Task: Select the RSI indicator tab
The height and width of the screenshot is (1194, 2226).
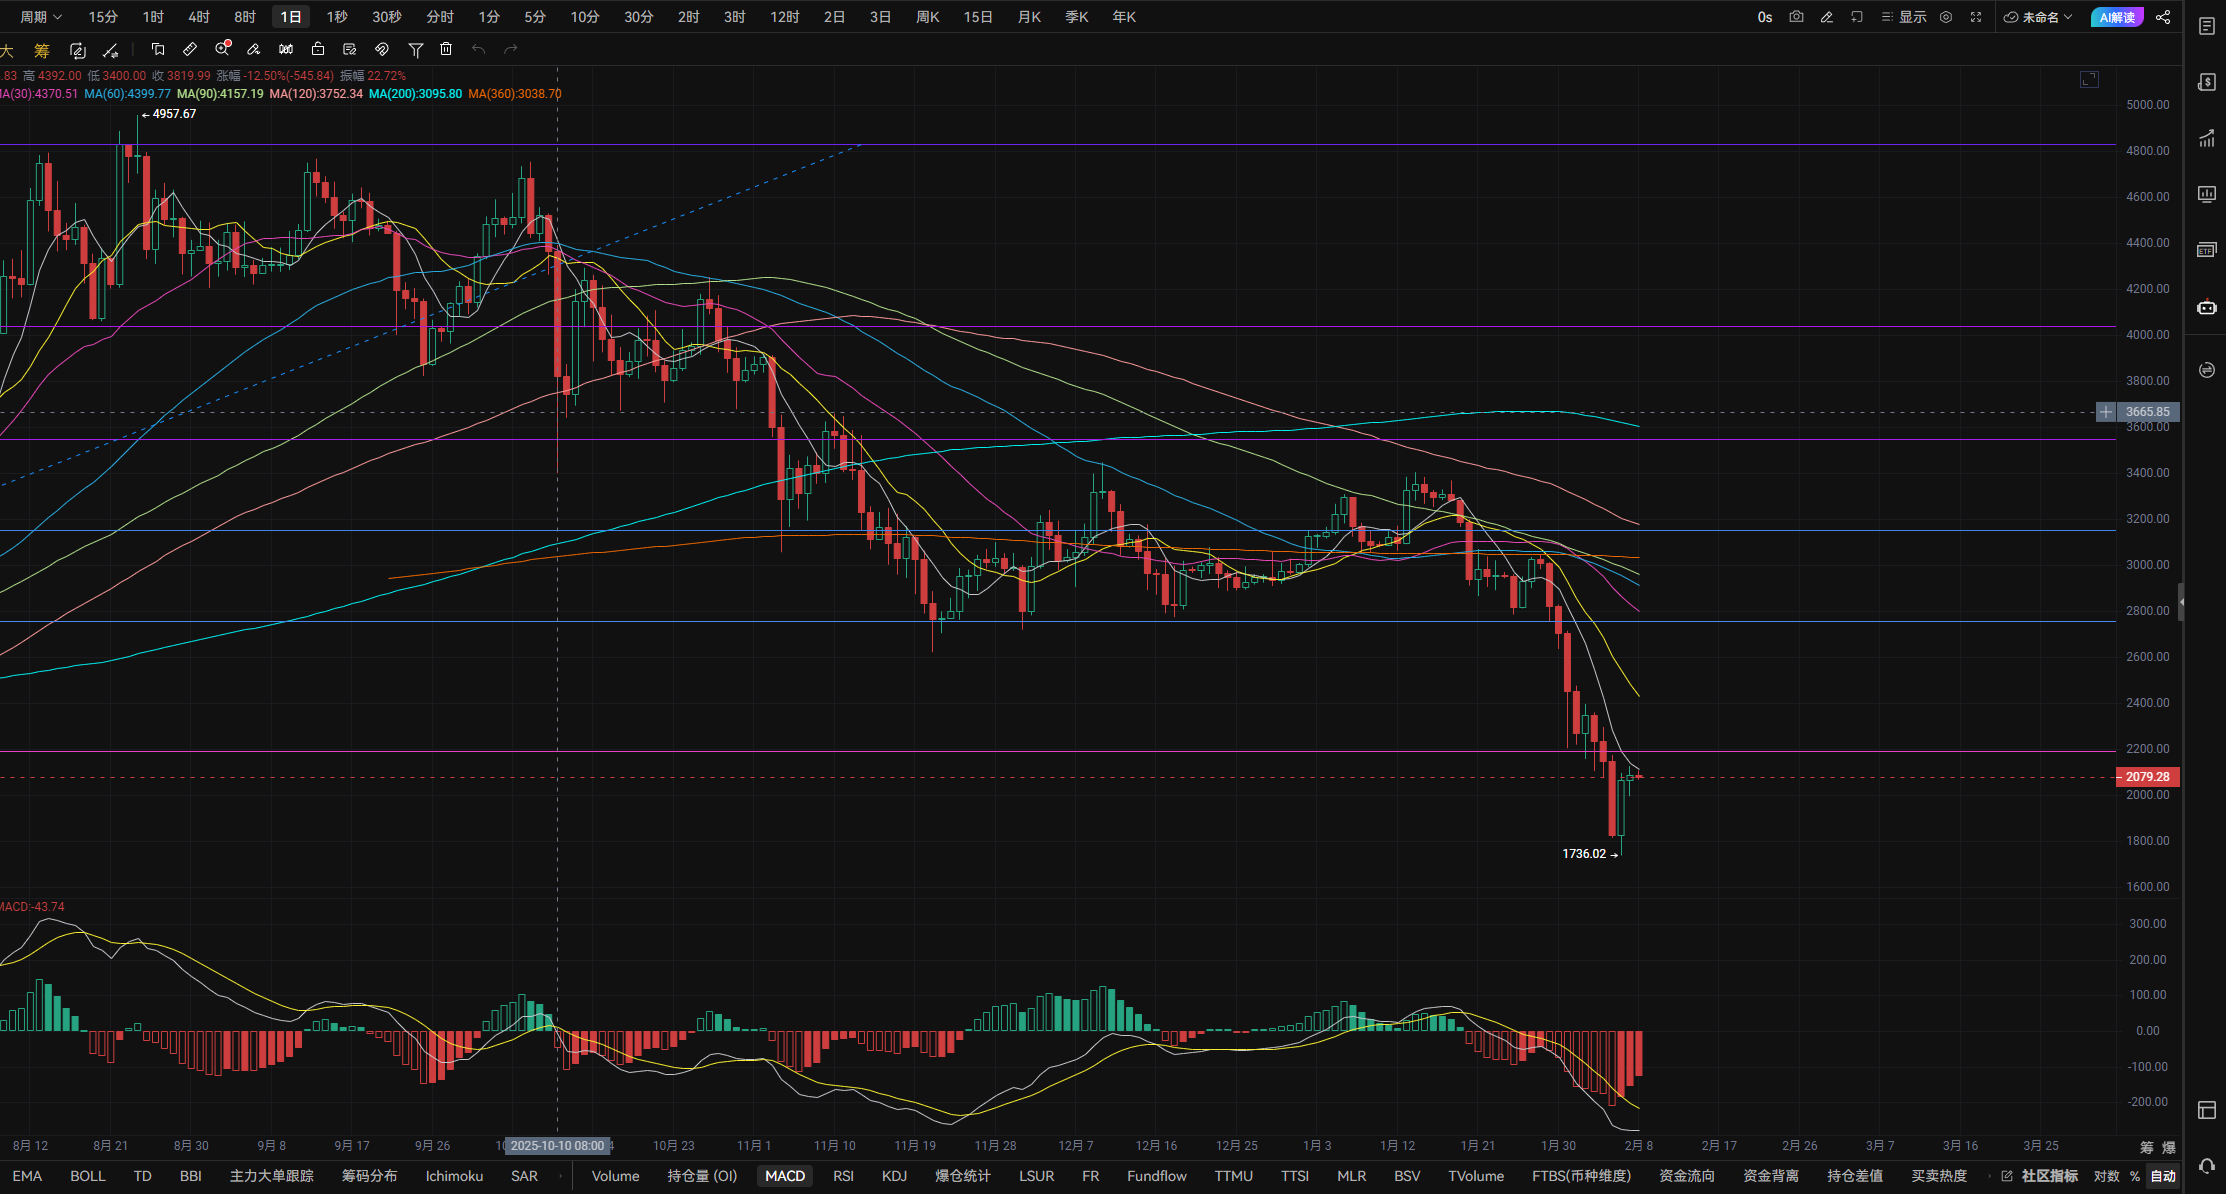Action: (843, 1176)
